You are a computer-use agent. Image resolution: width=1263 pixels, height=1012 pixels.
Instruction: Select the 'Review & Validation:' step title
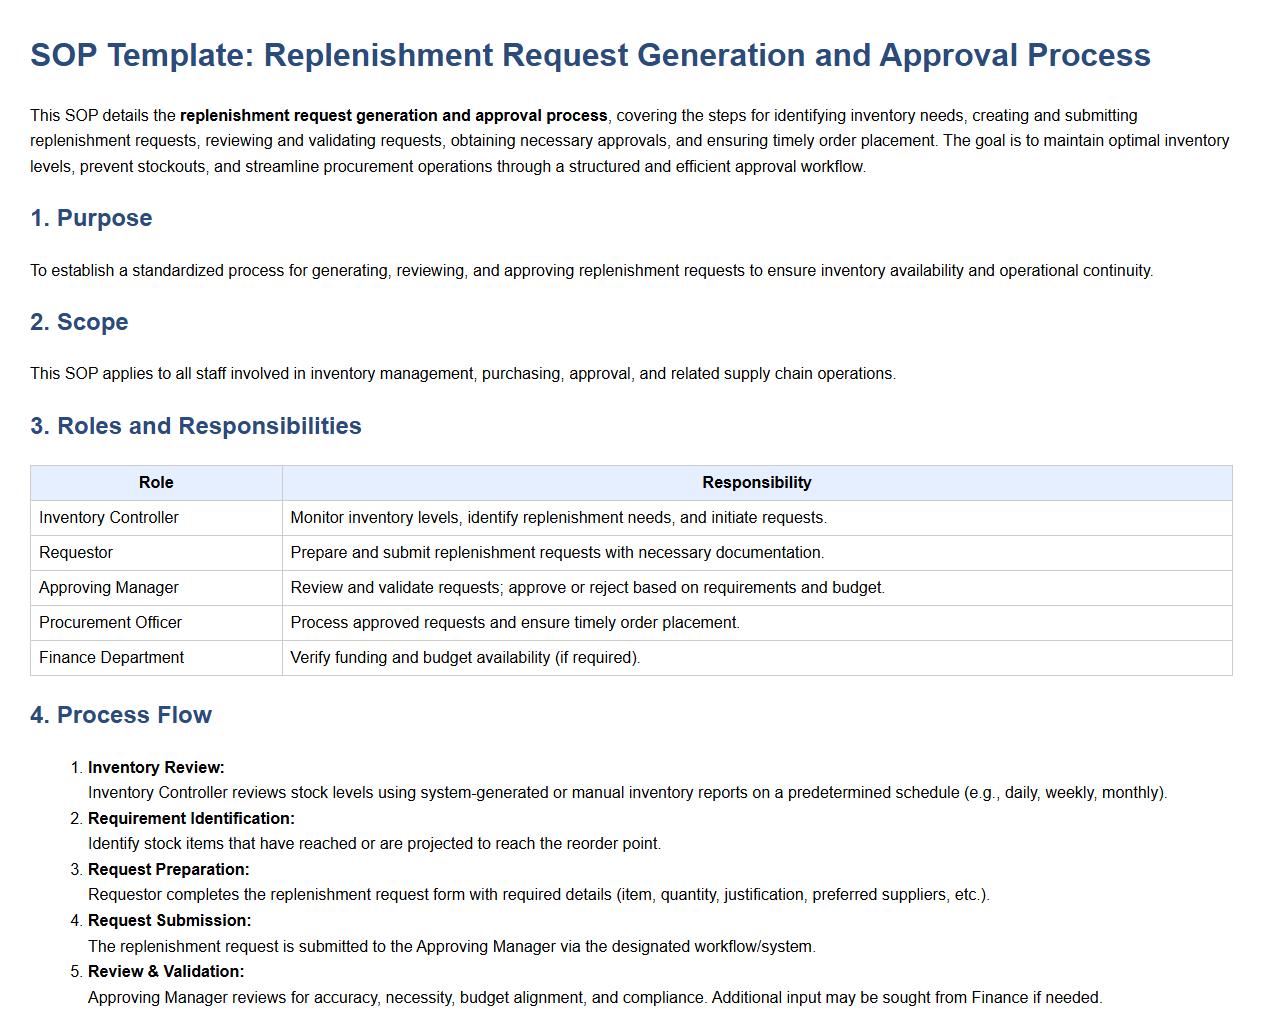coord(166,972)
